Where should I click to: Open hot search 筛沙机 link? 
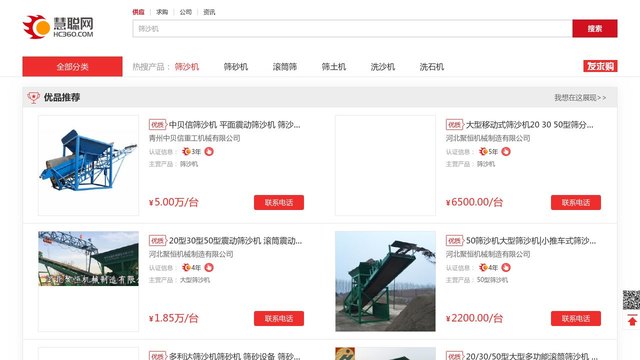coord(187,67)
